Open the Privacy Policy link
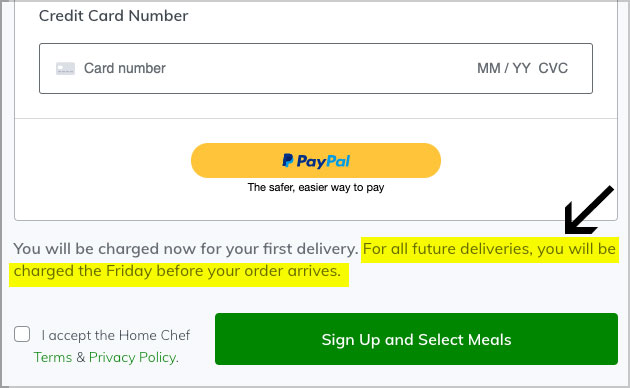The width and height of the screenshot is (630, 388). [x=133, y=357]
